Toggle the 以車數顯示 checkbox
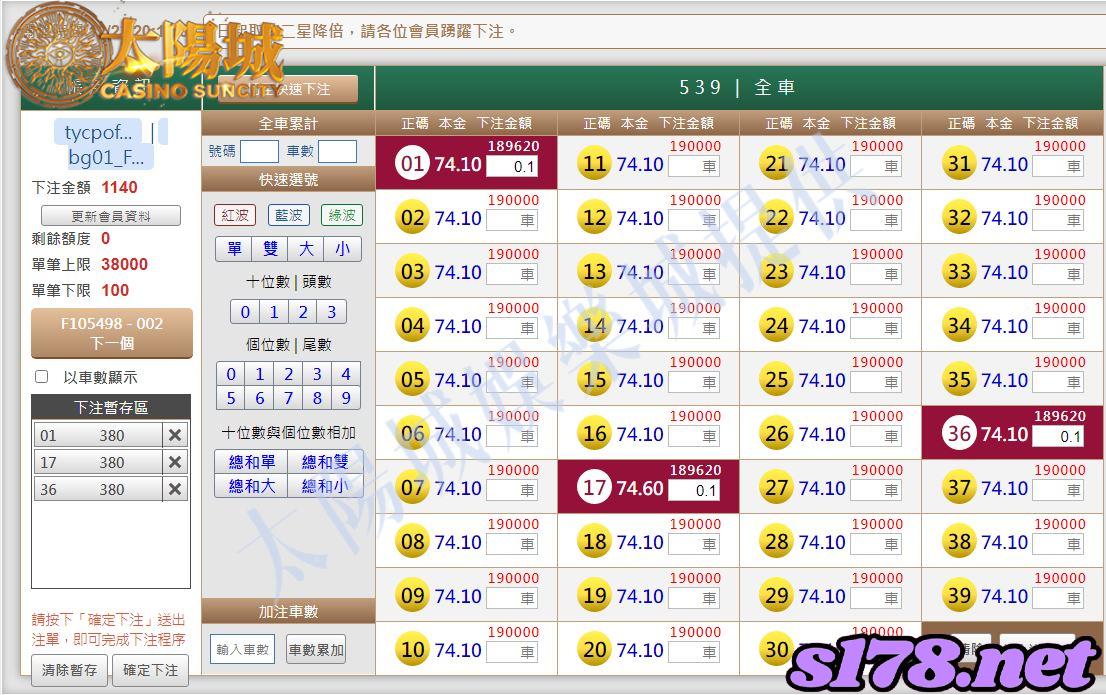1106x695 pixels. [x=42, y=377]
